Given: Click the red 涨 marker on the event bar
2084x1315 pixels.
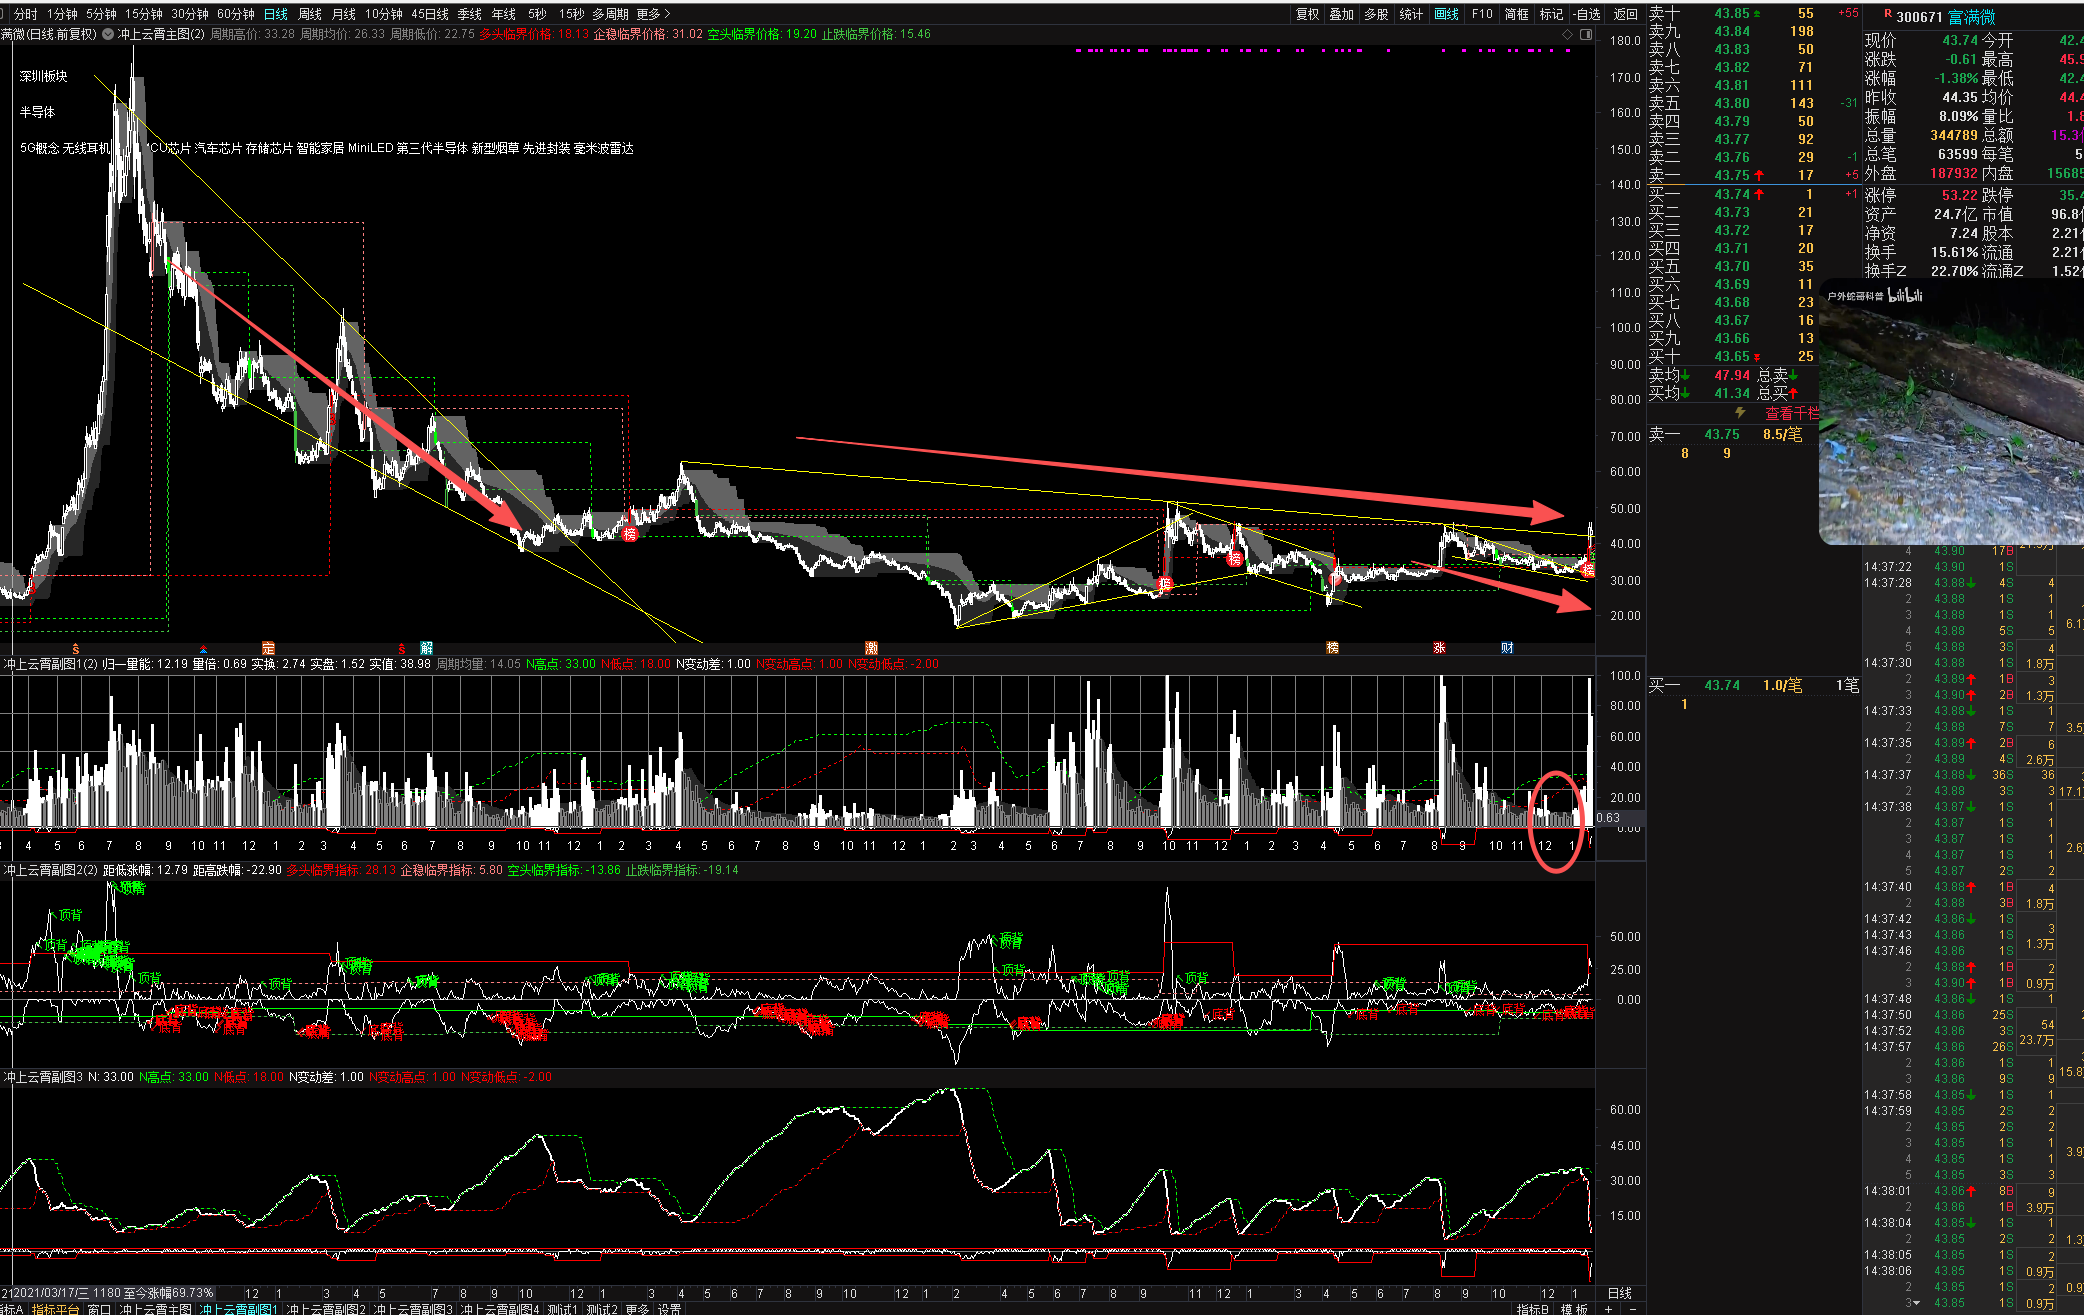Looking at the screenshot, I should [x=1439, y=648].
